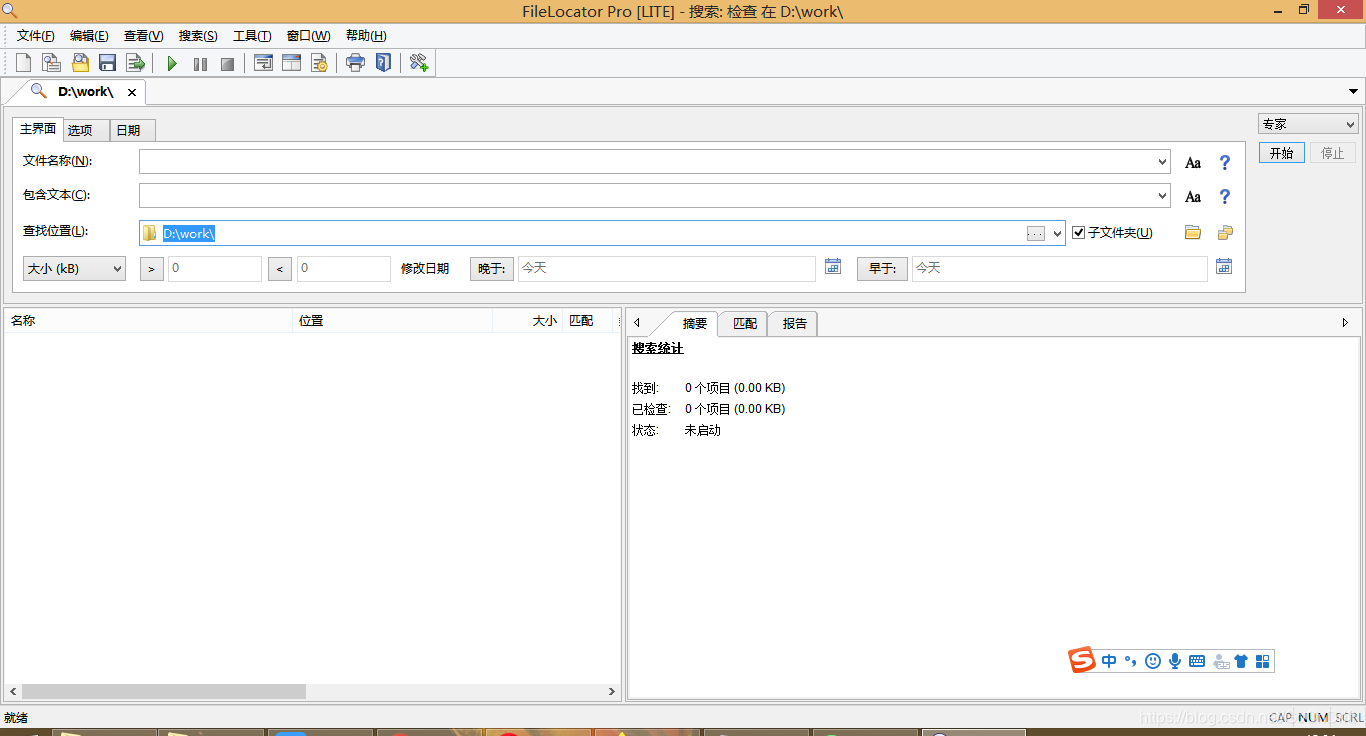
Task: Open the calendar icon beside 早于 date
Action: click(1224, 266)
